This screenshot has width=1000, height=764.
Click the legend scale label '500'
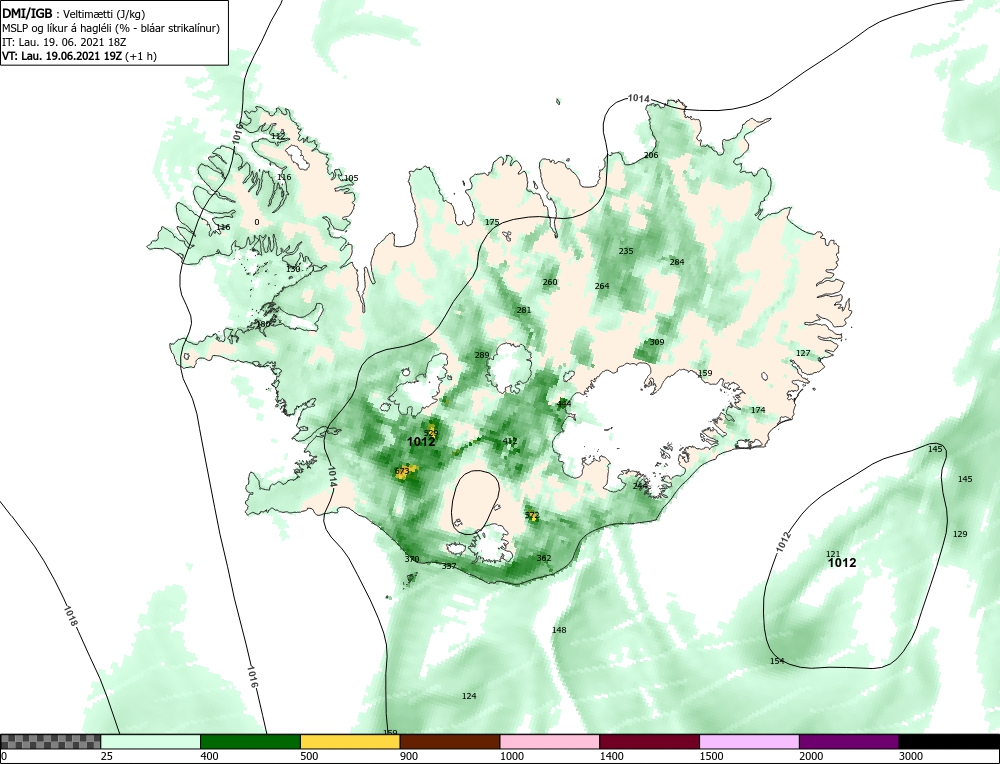coord(309,756)
